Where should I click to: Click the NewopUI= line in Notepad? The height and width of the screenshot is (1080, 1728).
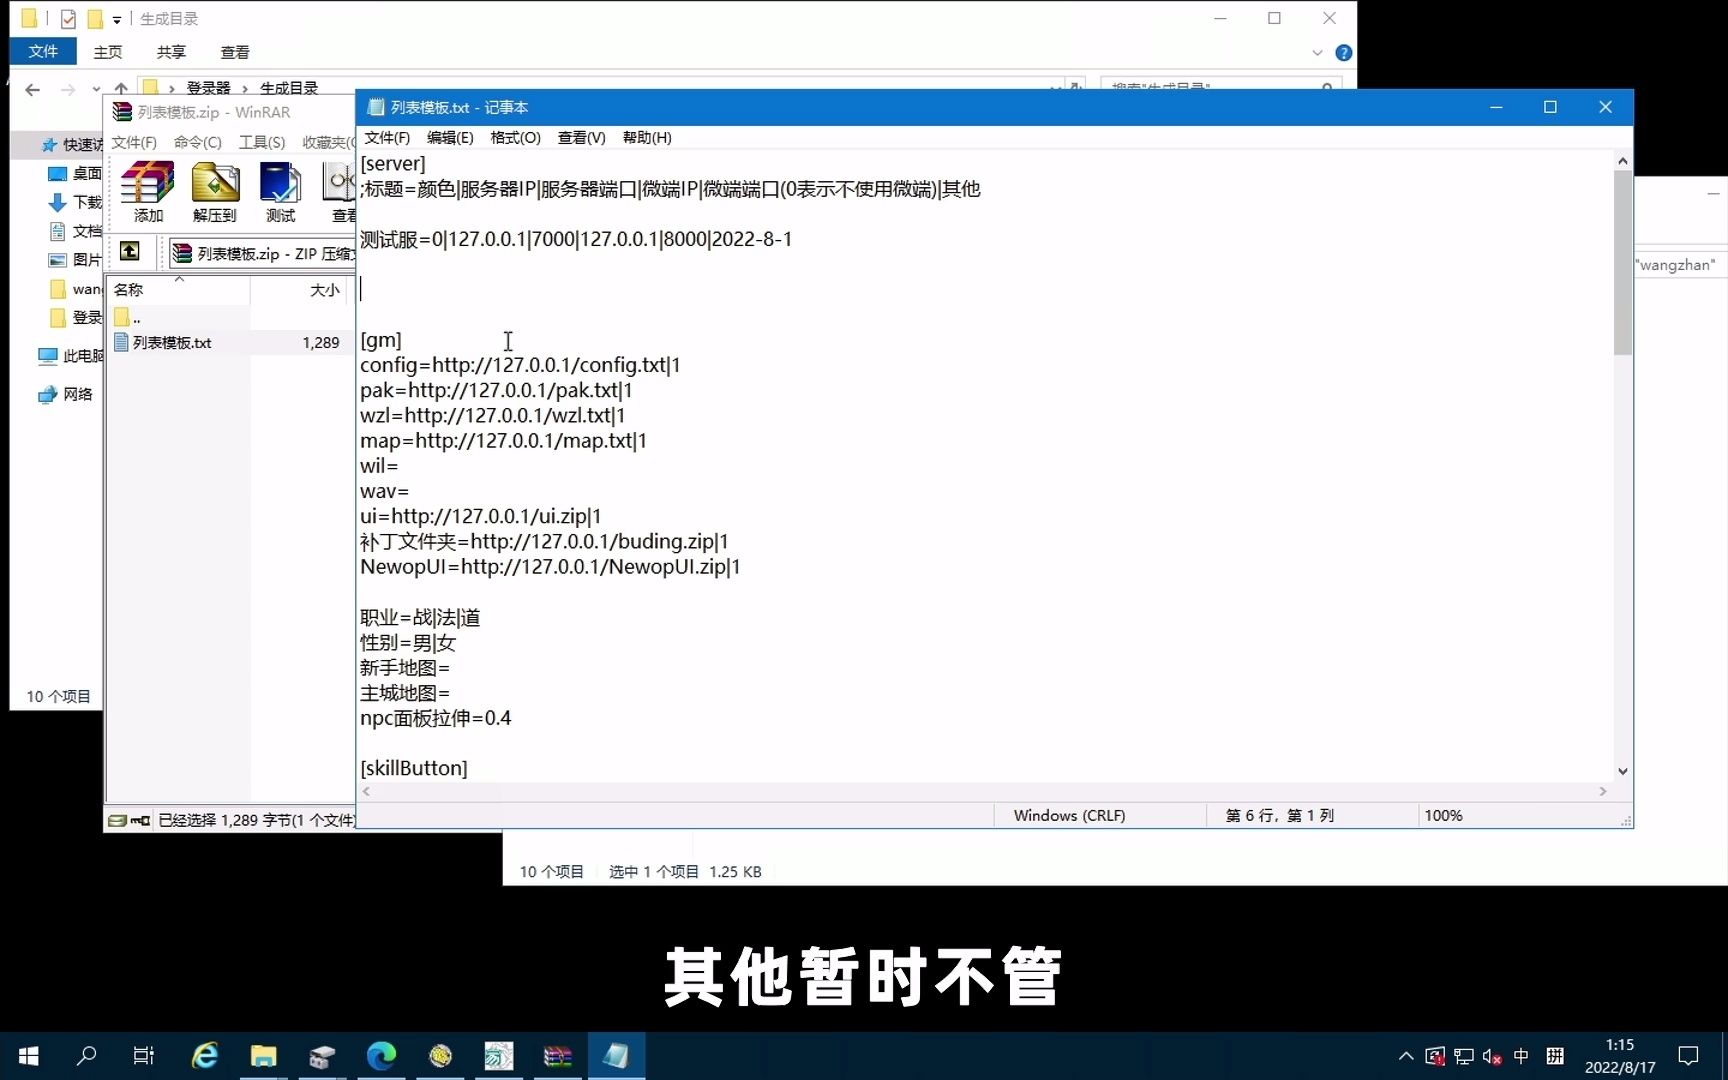click(x=550, y=567)
